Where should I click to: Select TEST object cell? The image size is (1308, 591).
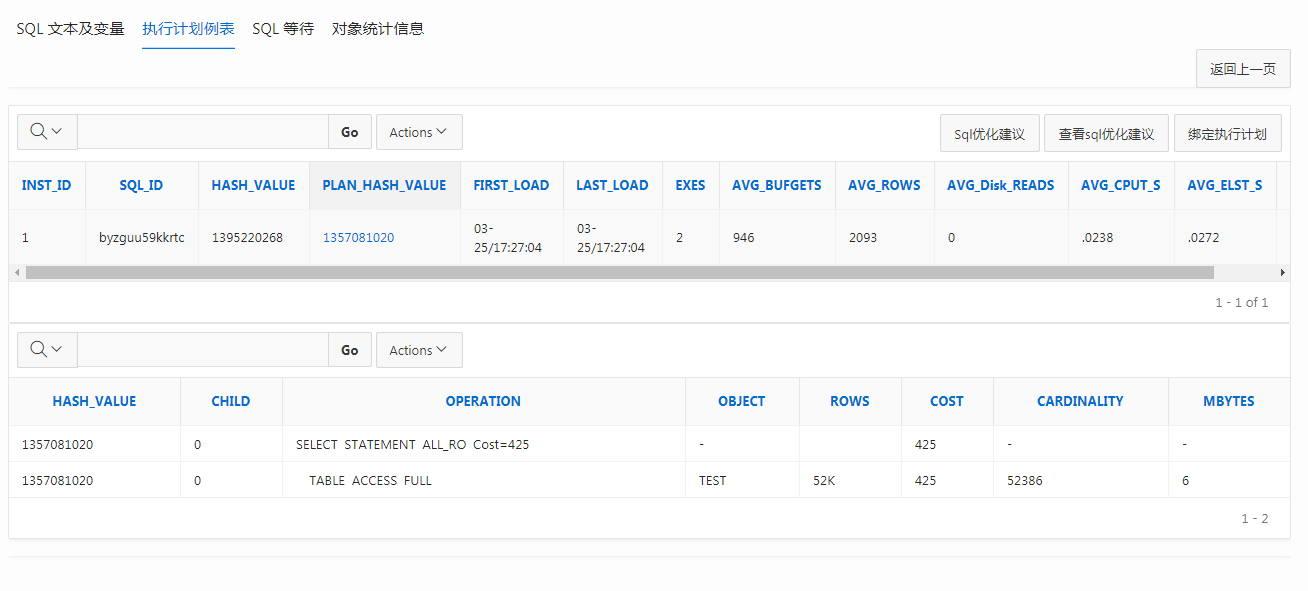click(713, 480)
